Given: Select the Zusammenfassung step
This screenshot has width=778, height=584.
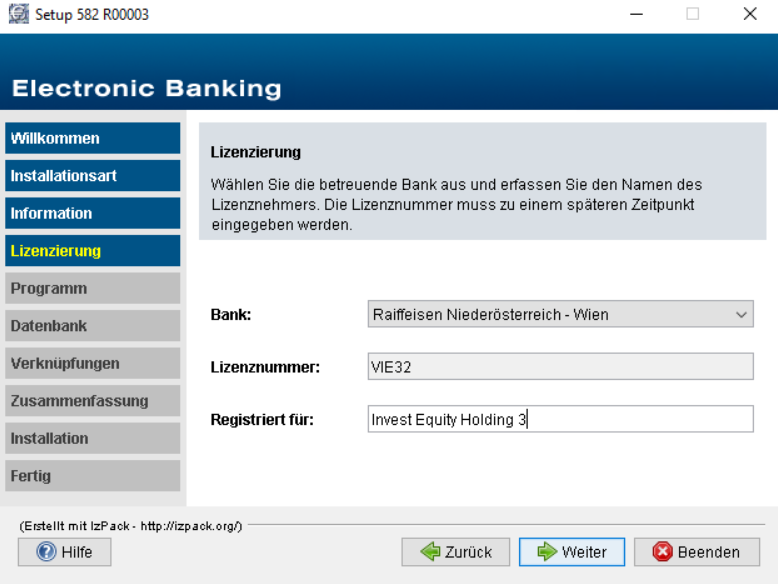Looking at the screenshot, I should tap(93, 401).
